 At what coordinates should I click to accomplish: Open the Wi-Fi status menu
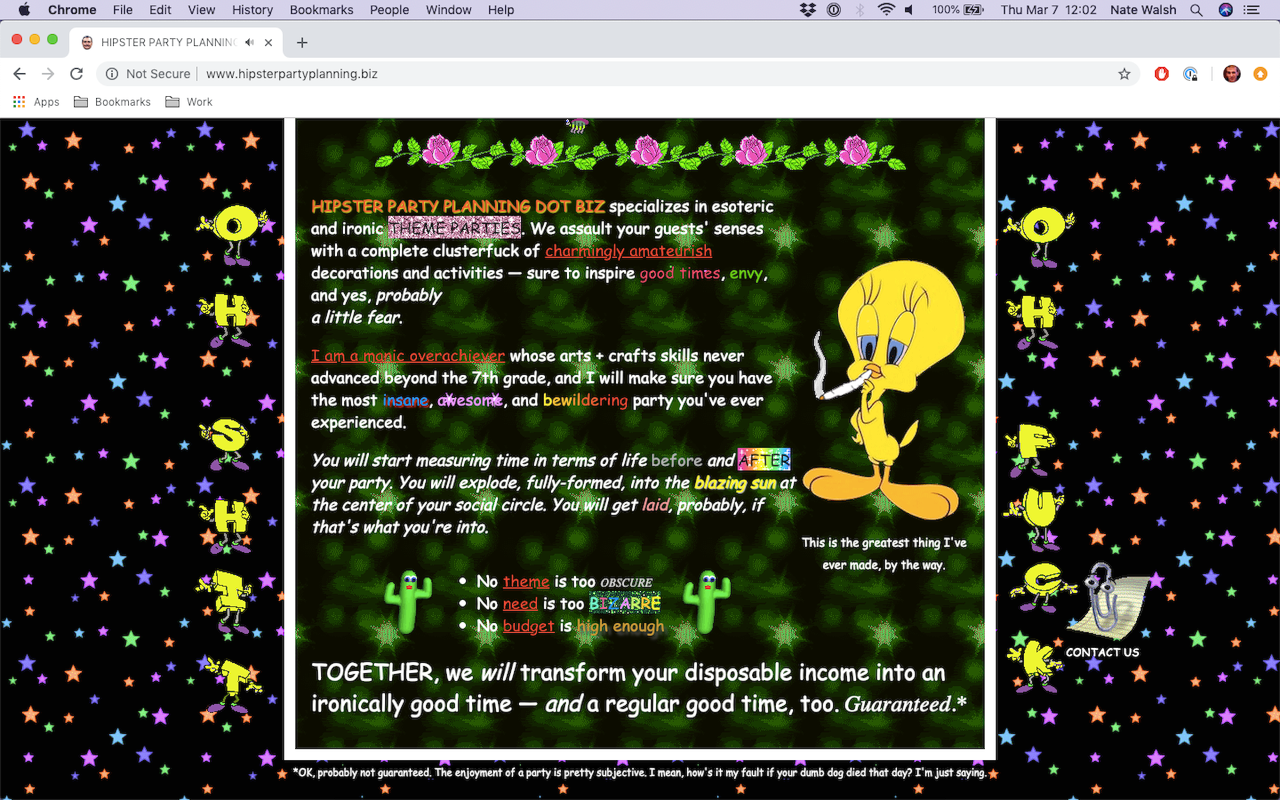(886, 10)
